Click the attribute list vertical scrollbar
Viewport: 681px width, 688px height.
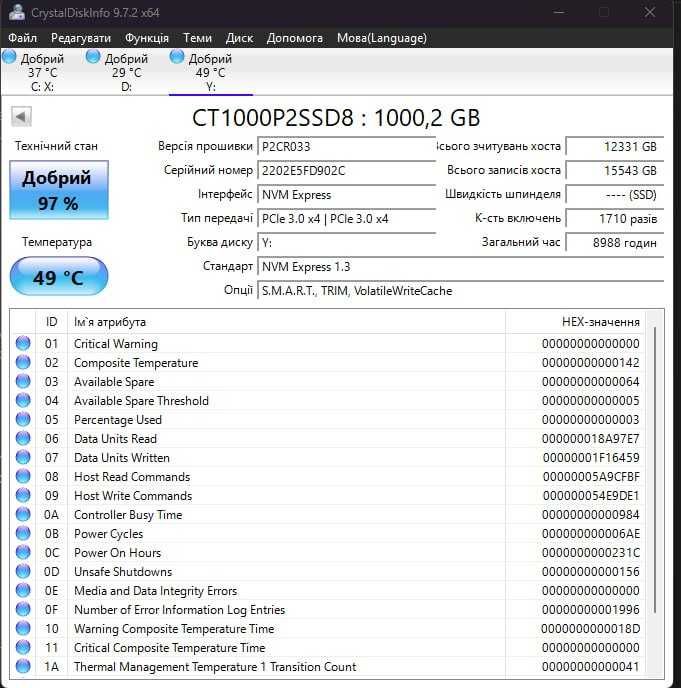pos(654,469)
